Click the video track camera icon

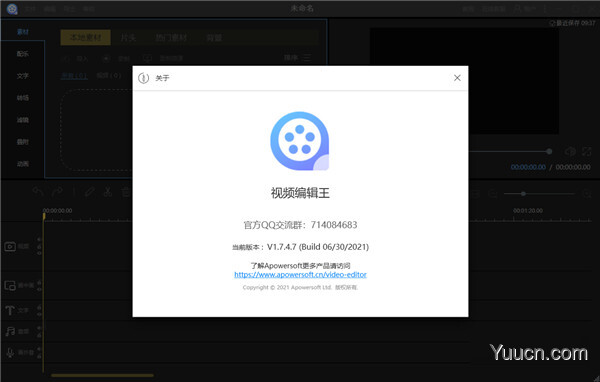[x=10, y=247]
